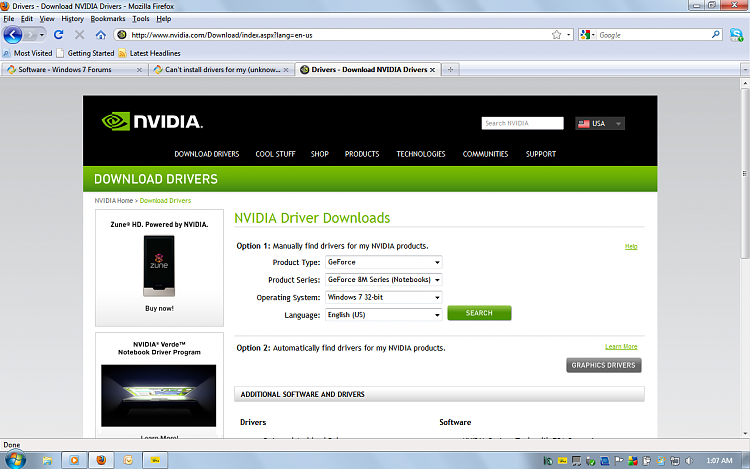
Task: Open the Help menu
Action: click(164, 19)
